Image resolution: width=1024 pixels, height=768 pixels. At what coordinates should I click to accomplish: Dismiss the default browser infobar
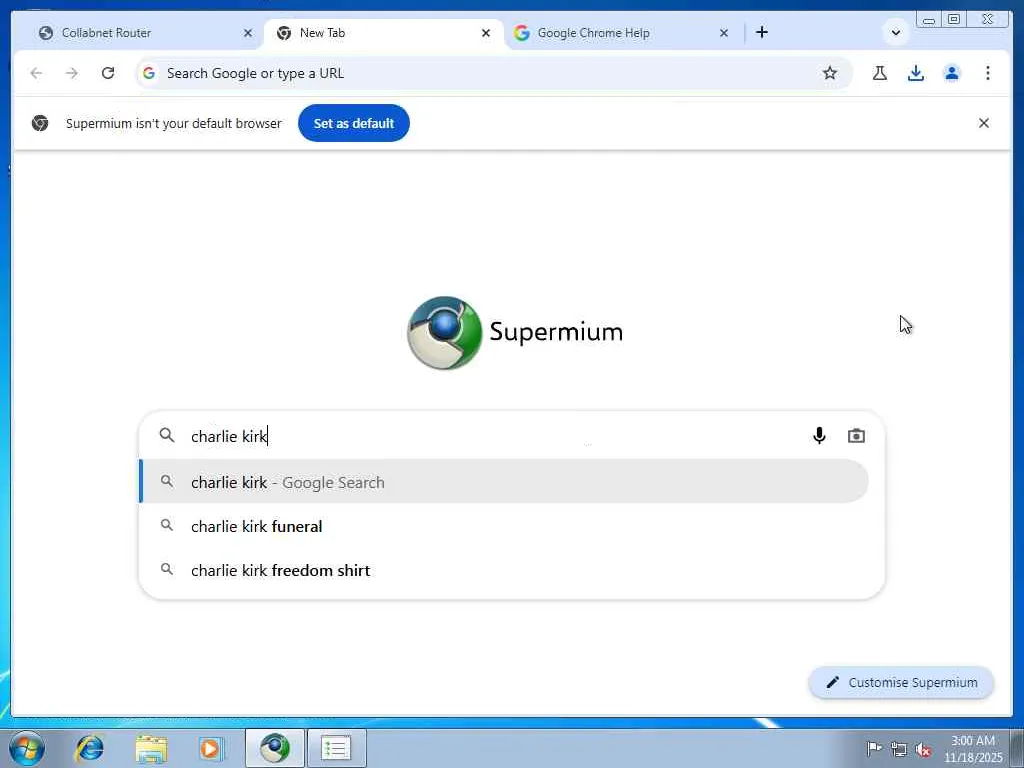pyautogui.click(x=984, y=123)
